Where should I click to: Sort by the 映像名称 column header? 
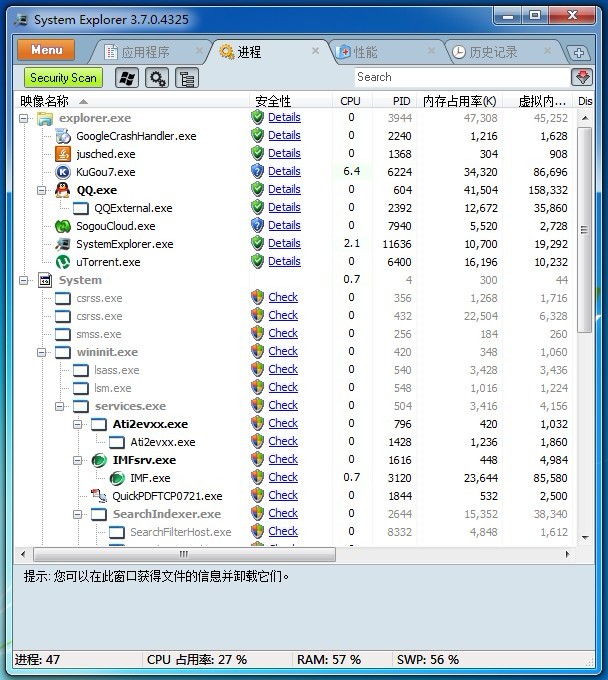132,101
